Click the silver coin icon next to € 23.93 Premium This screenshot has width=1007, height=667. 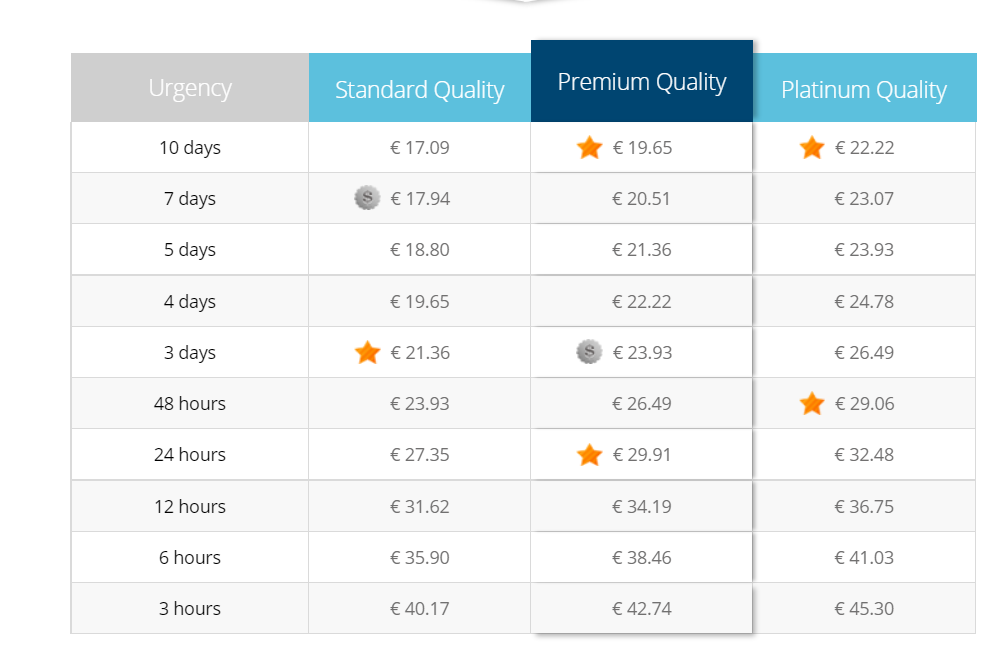589,352
